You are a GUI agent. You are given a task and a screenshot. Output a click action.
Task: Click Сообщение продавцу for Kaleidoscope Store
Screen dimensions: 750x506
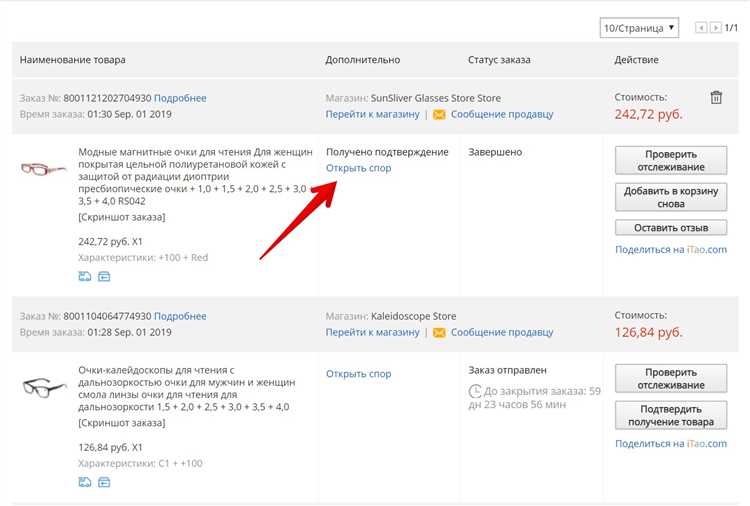point(501,333)
